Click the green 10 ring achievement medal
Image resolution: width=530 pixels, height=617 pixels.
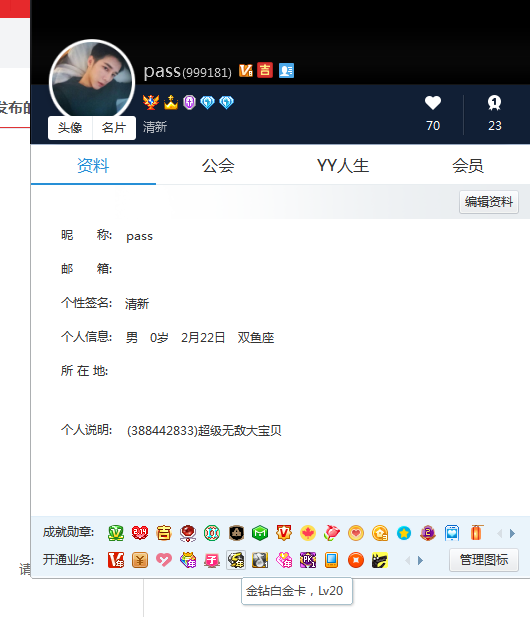(x=212, y=533)
